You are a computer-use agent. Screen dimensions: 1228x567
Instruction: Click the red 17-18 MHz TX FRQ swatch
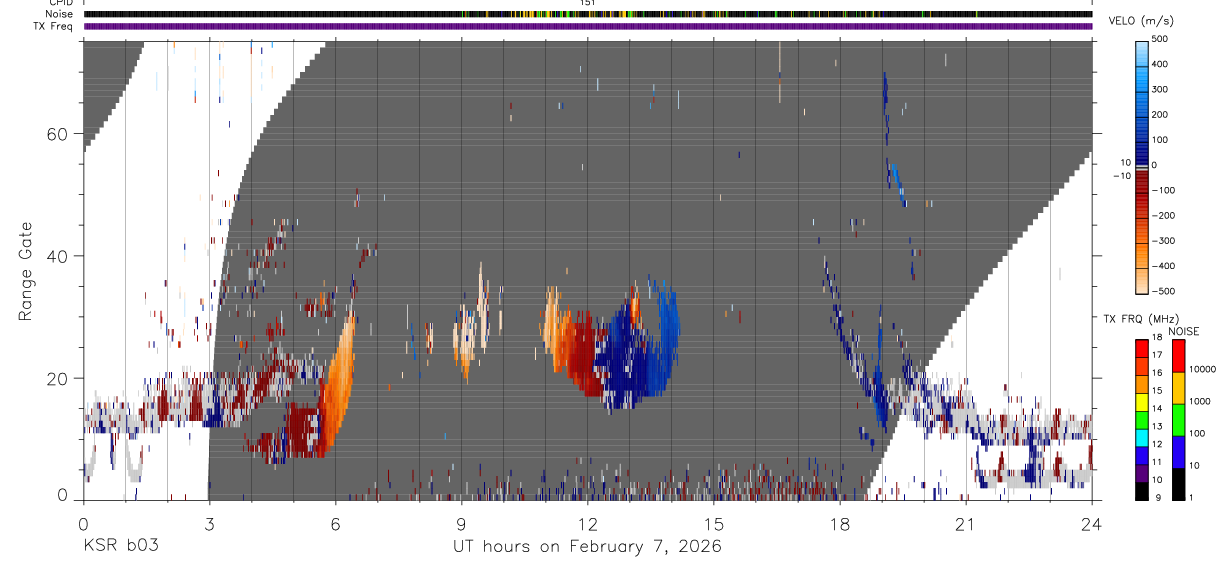[1142, 349]
